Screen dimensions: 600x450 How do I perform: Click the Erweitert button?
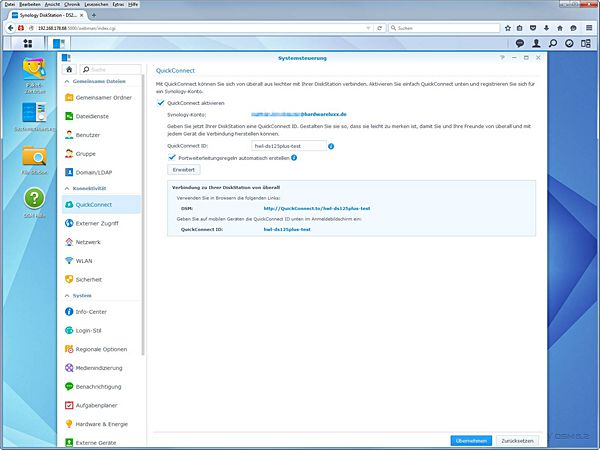click(x=184, y=170)
